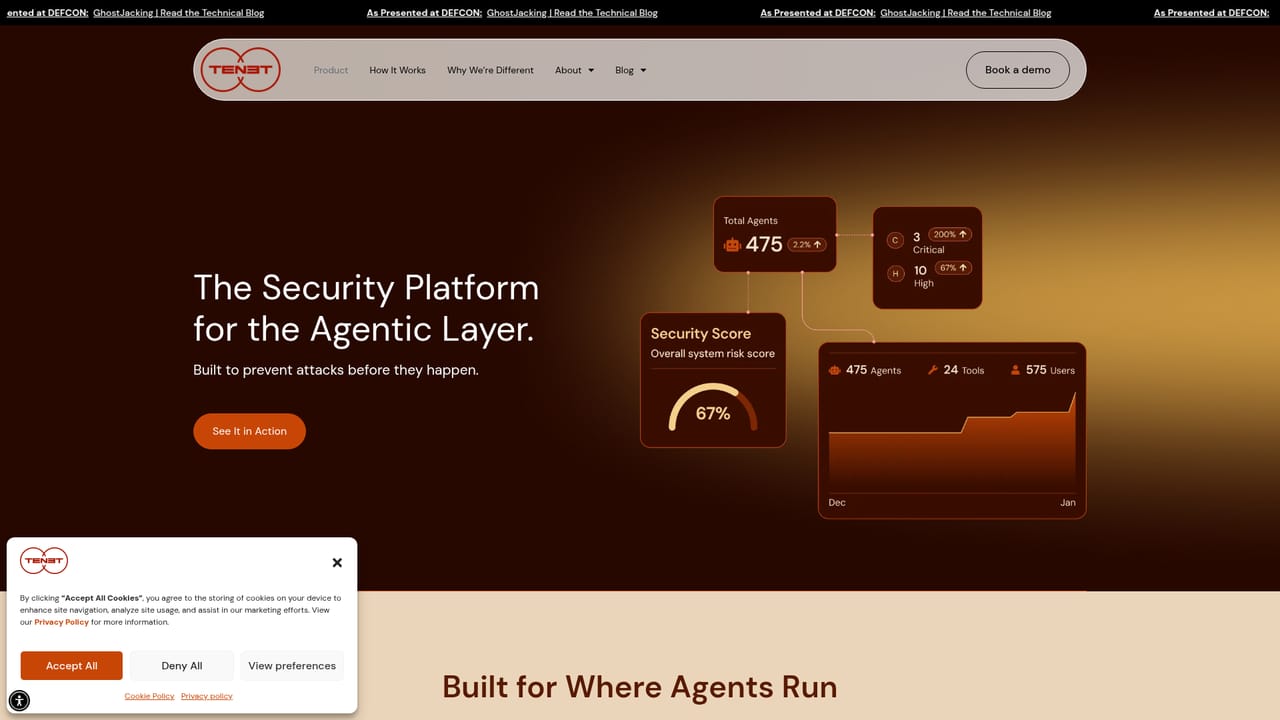
Task: Open the accessibility options widget icon
Action: pyautogui.click(x=19, y=700)
